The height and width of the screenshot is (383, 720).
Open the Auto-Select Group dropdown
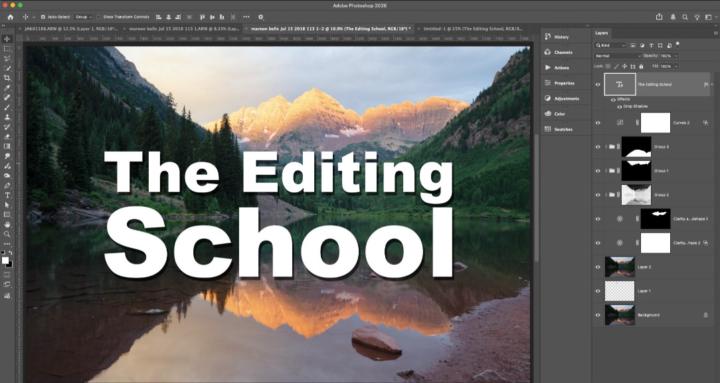point(83,17)
